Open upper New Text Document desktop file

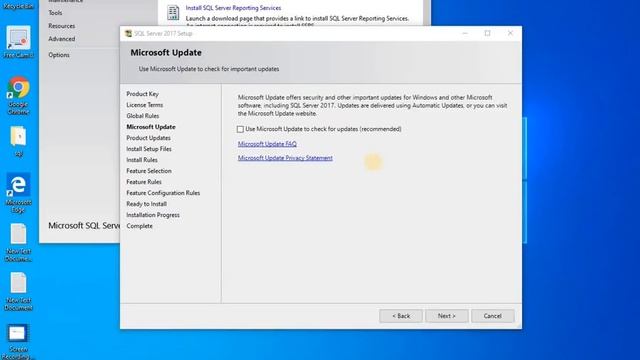[18, 242]
